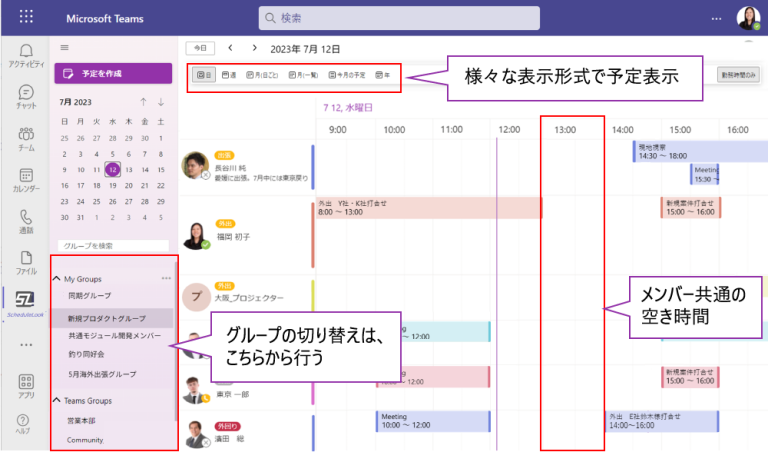Image resolution: width=768 pixels, height=452 pixels.
Task: Go to next day with right arrow
Action: coord(255,47)
